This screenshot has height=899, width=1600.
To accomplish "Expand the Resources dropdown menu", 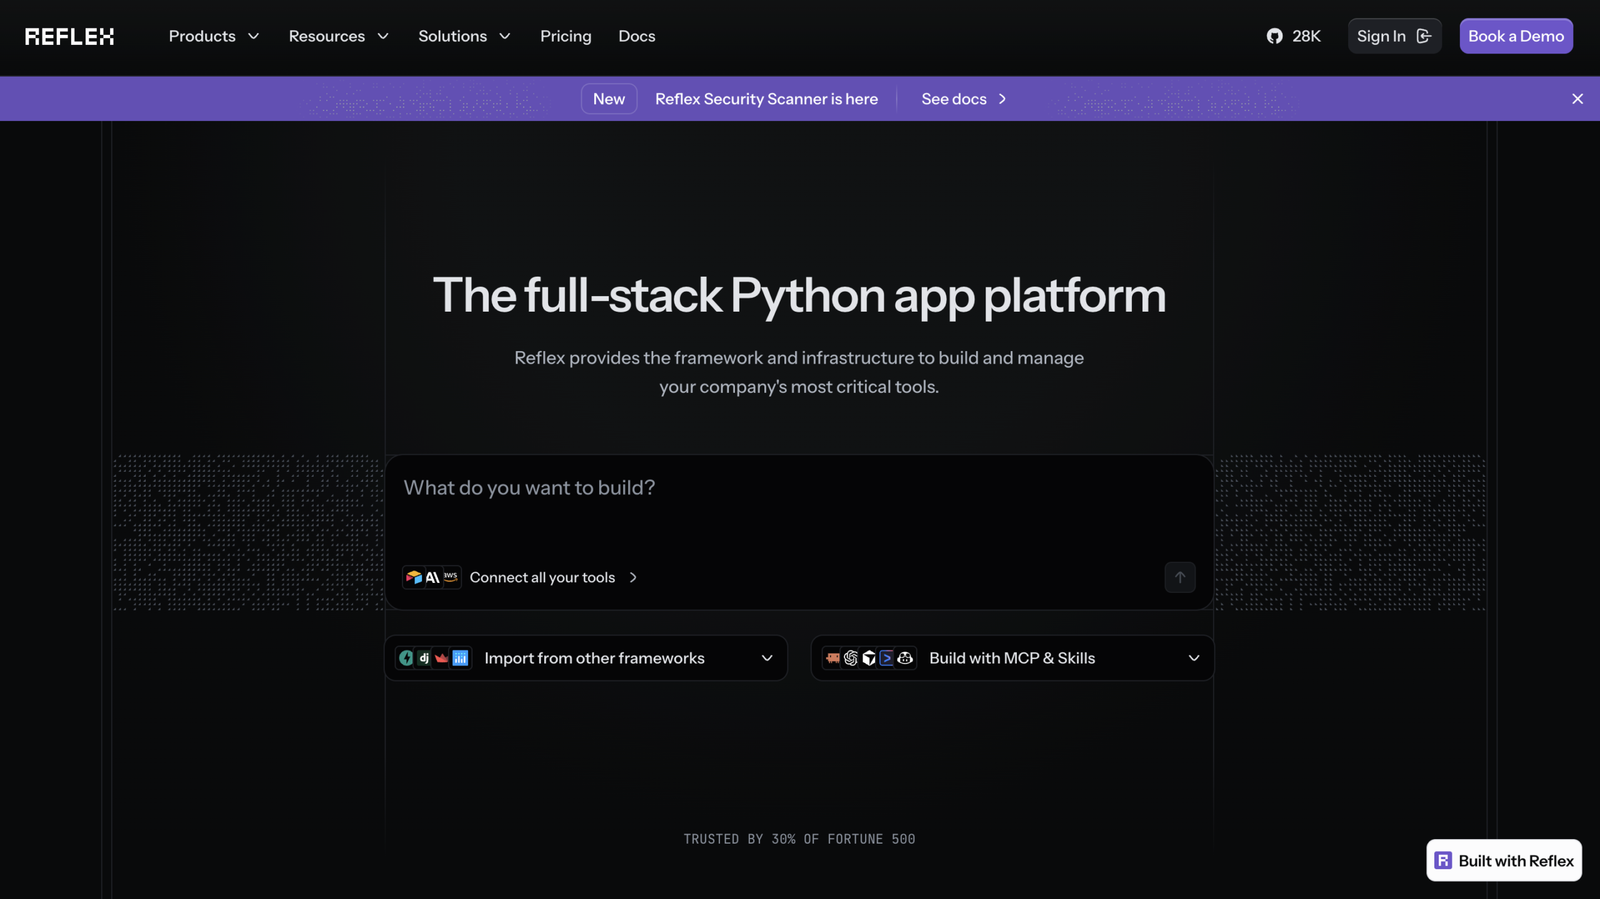I will coord(339,36).
